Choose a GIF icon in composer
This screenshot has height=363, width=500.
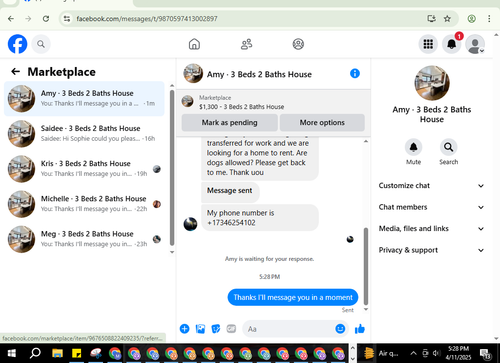pyautogui.click(x=231, y=329)
